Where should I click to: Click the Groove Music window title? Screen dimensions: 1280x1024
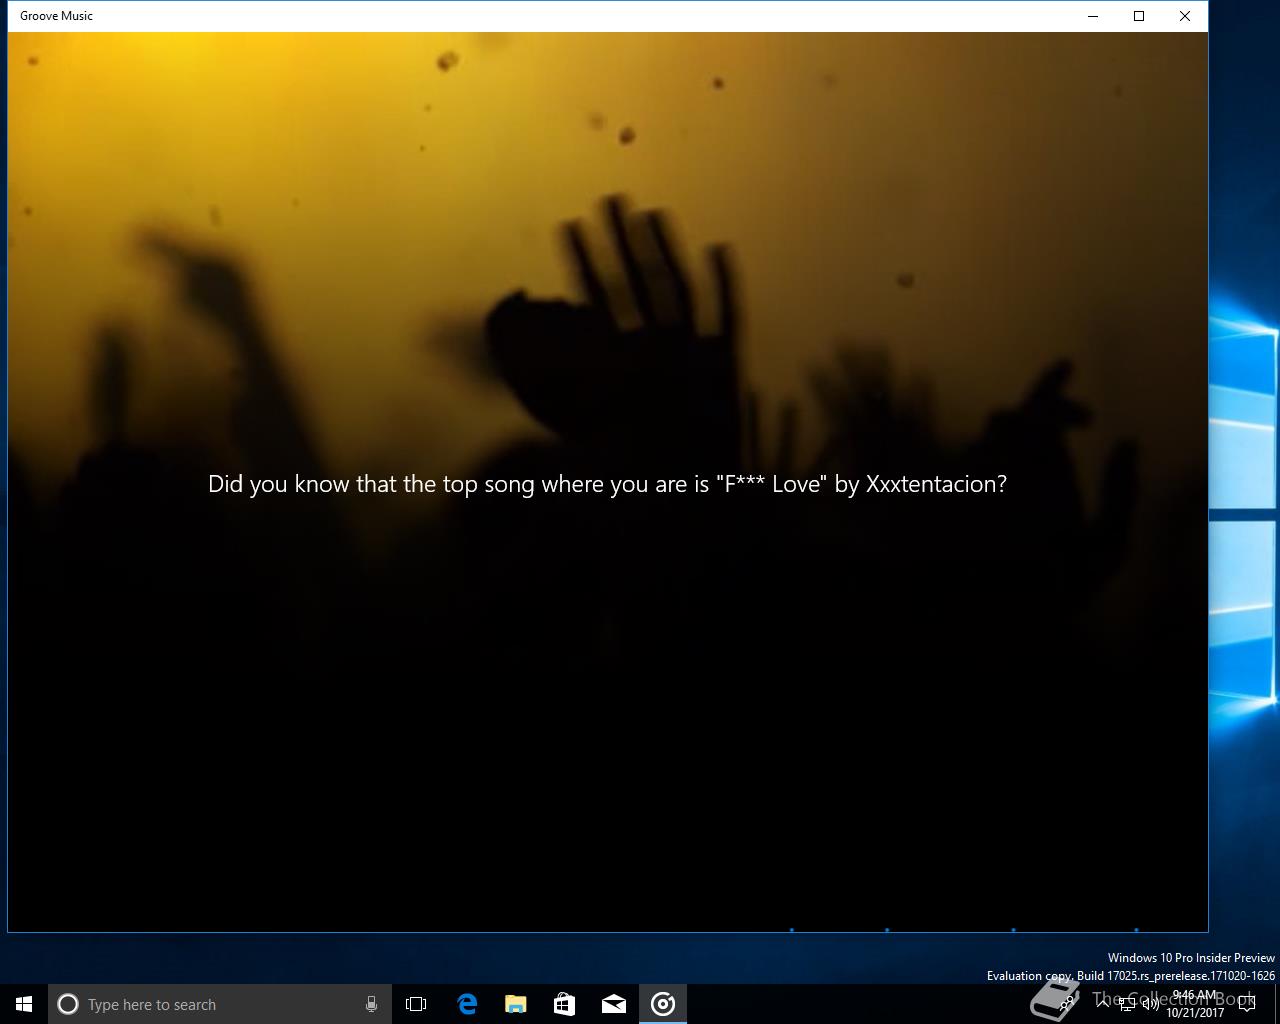coord(56,16)
